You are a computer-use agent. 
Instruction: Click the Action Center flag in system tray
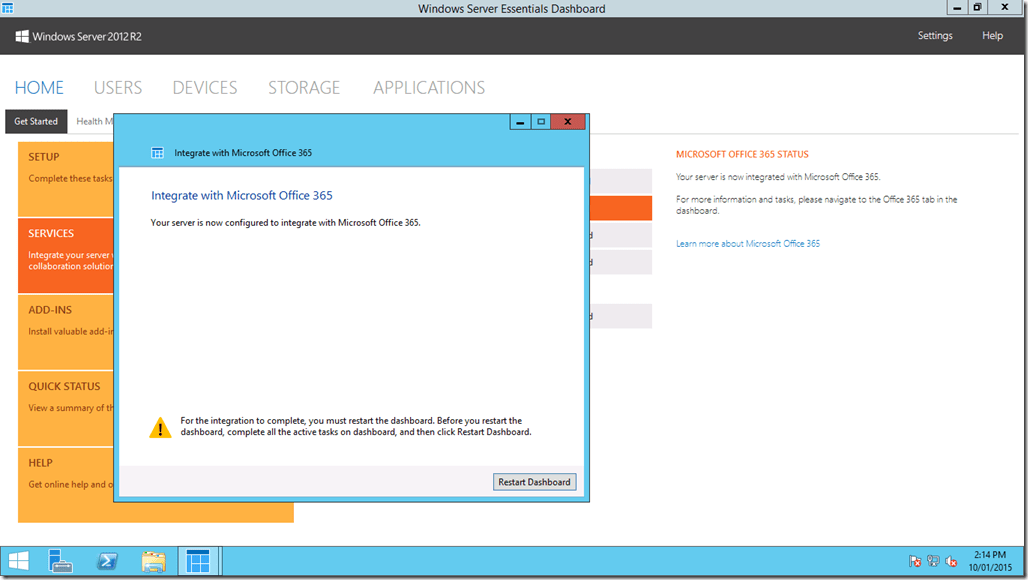point(914,561)
